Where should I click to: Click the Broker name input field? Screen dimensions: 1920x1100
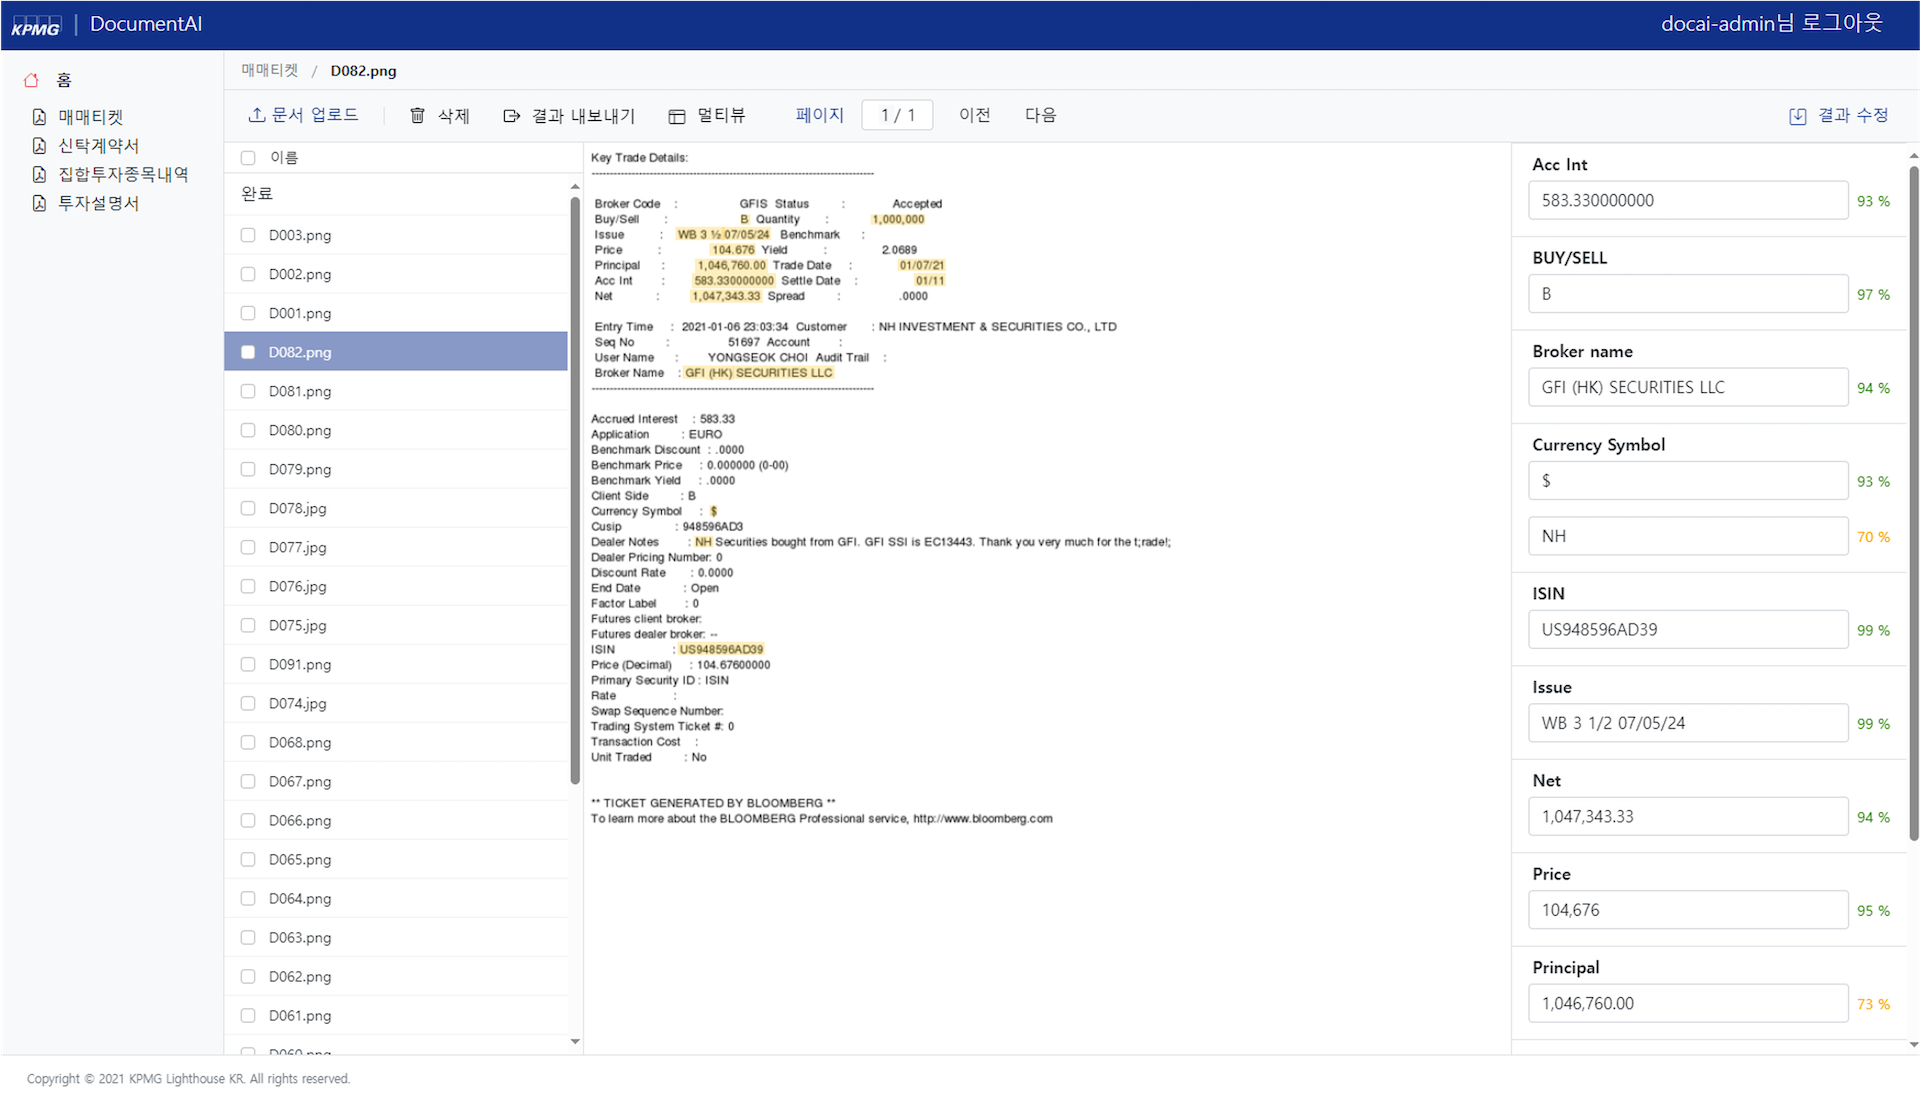click(x=1687, y=387)
